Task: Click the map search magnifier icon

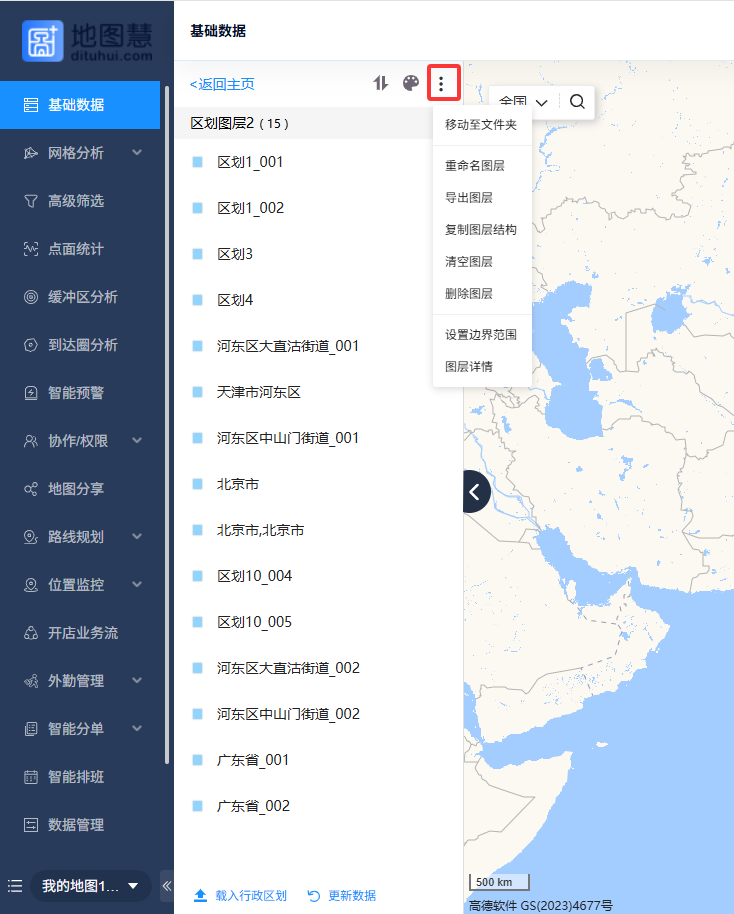Action: [x=578, y=102]
